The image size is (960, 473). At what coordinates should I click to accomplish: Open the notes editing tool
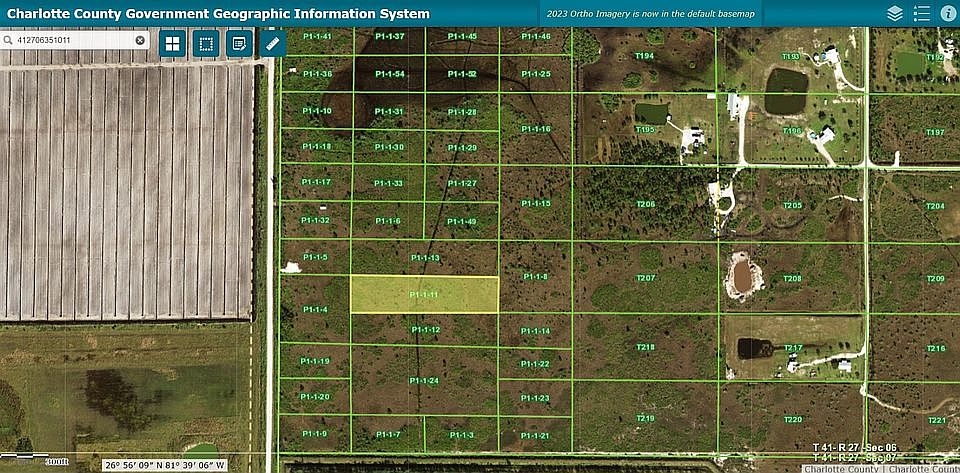[x=238, y=44]
